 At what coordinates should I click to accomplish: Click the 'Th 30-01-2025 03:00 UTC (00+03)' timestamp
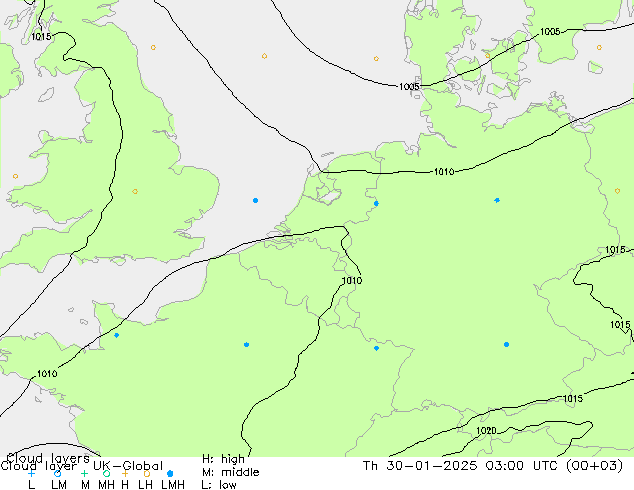coord(492,466)
